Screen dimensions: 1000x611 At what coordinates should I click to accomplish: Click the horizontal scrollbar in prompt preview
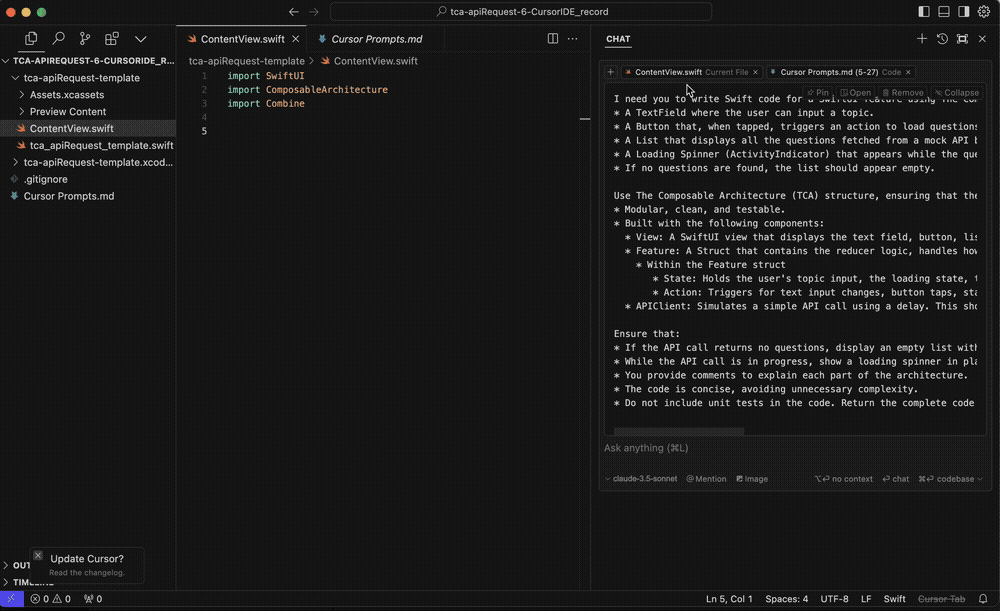tap(679, 431)
